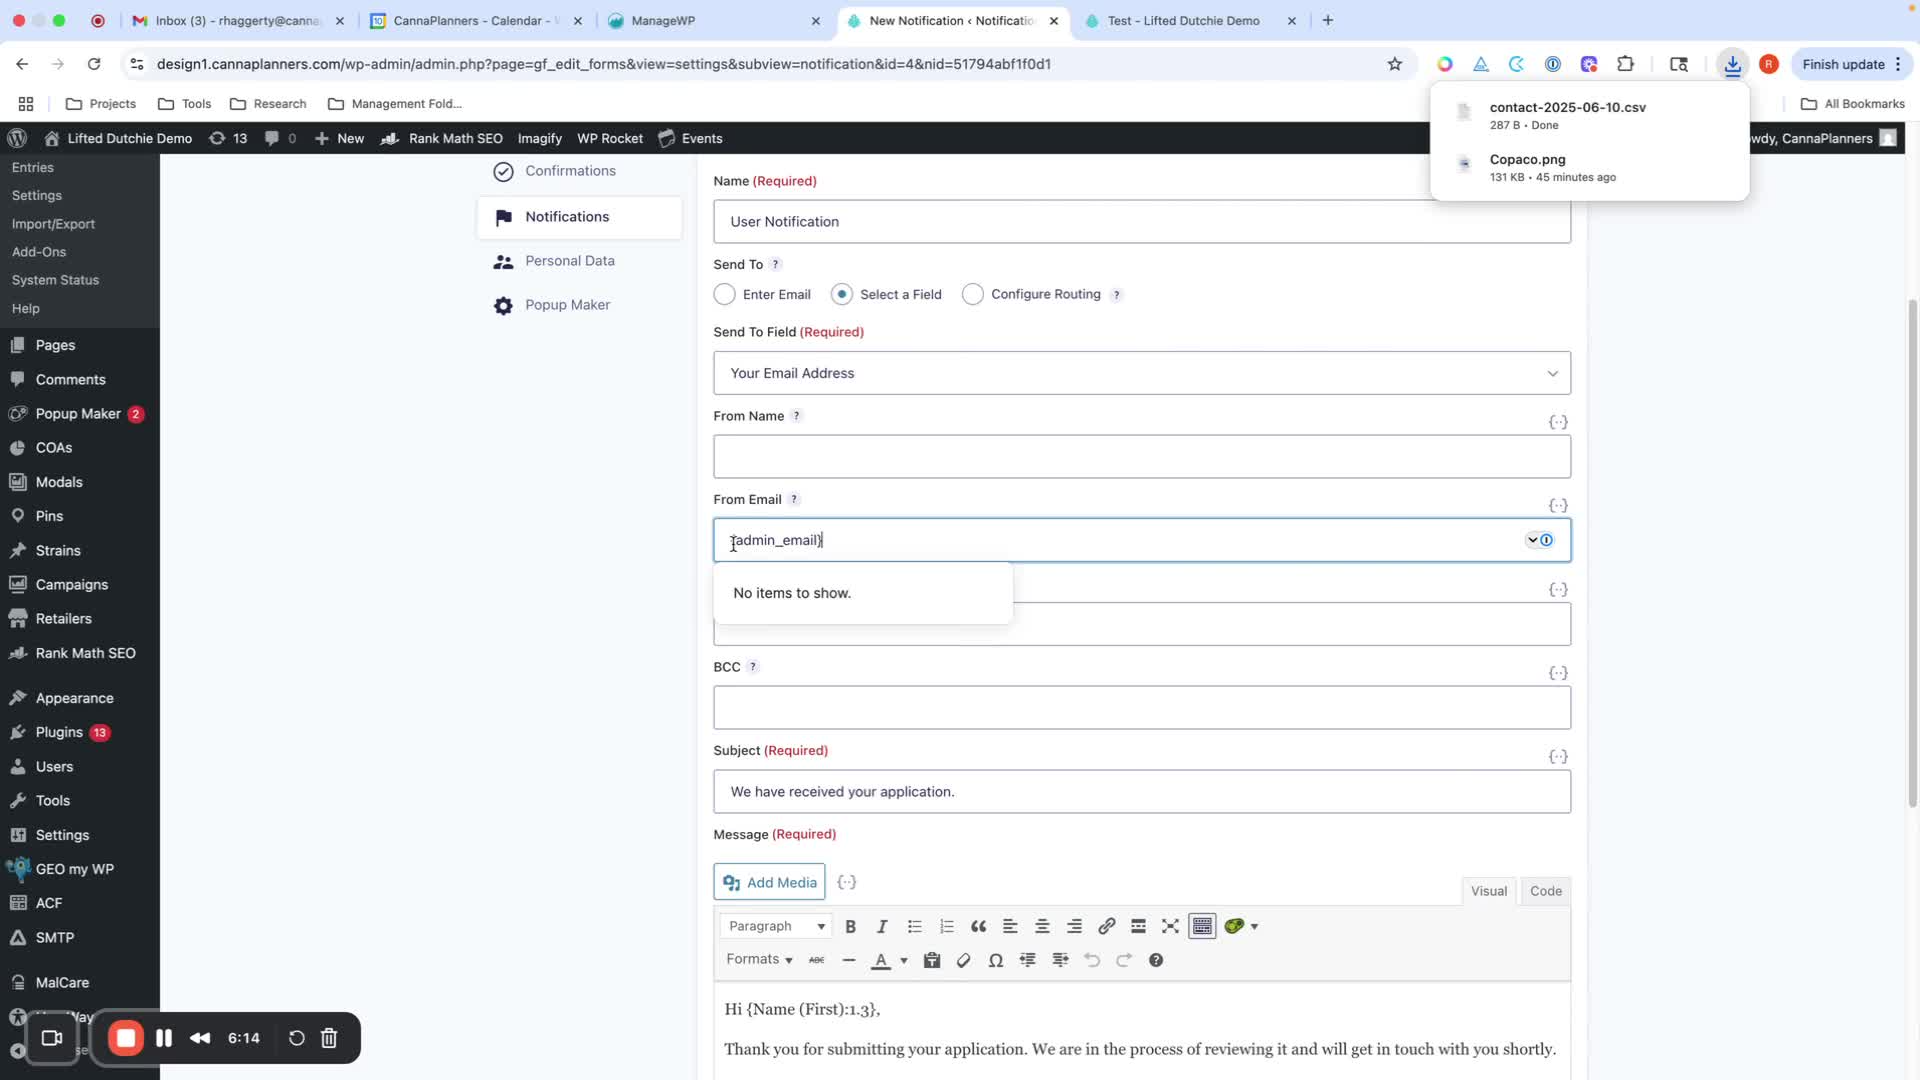The height and width of the screenshot is (1080, 1920).
Task: Click the Italic formatting icon
Action: coord(882,927)
